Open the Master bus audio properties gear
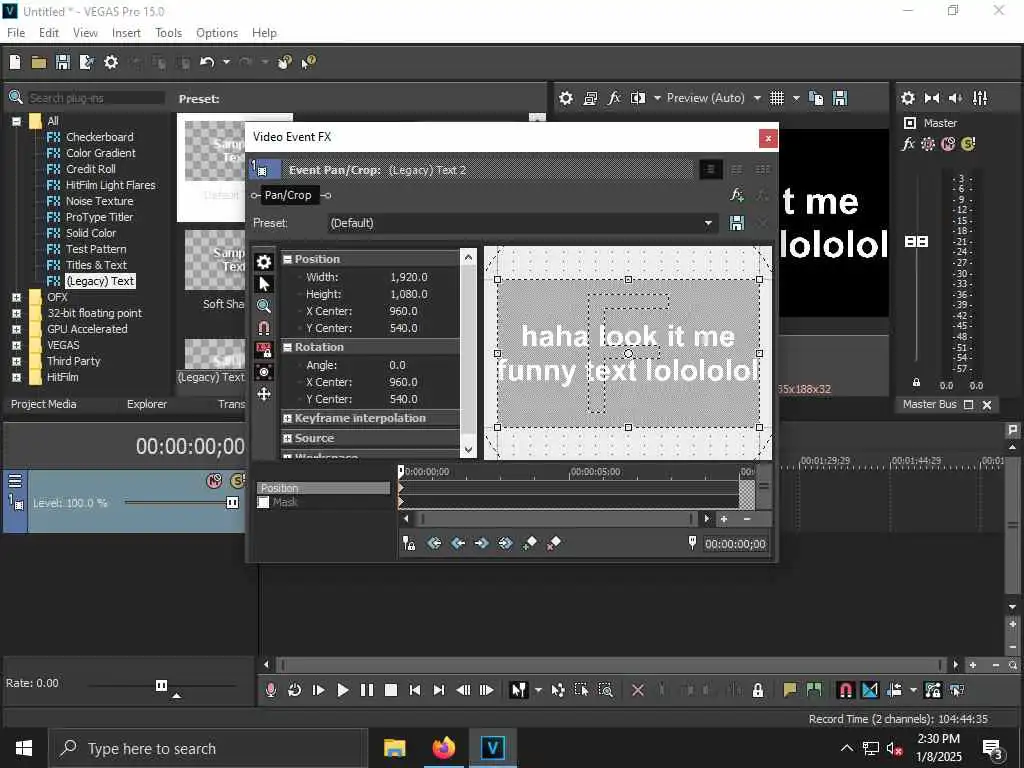Screen dimensions: 1024x768 [908, 98]
